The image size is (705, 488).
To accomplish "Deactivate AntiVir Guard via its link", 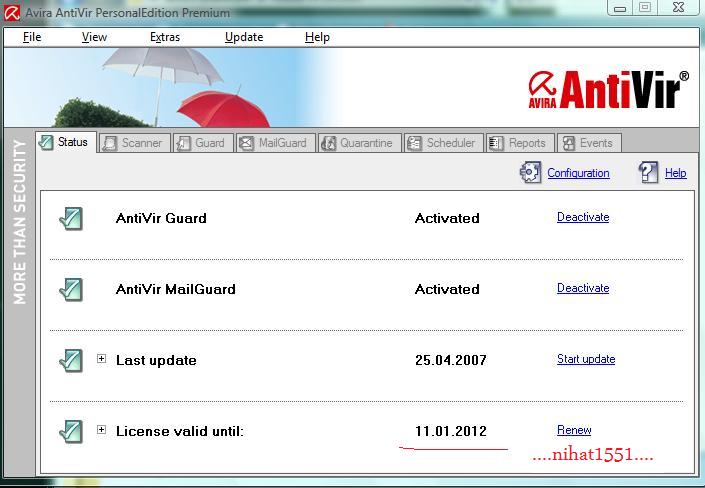I will pos(583,217).
